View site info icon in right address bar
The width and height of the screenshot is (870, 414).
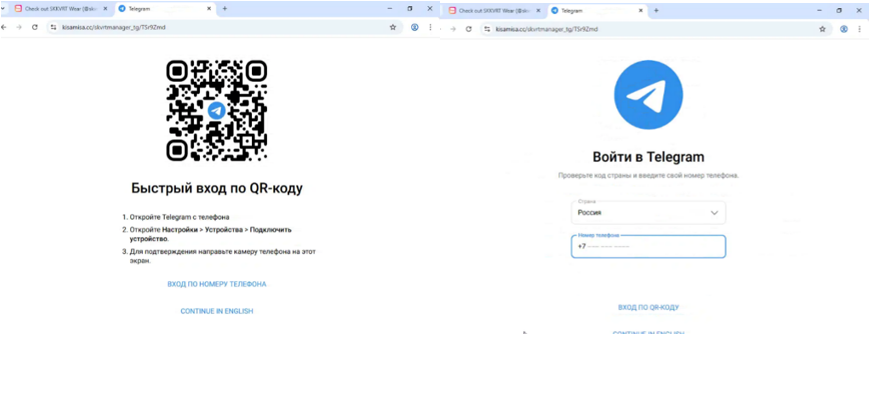[487, 29]
